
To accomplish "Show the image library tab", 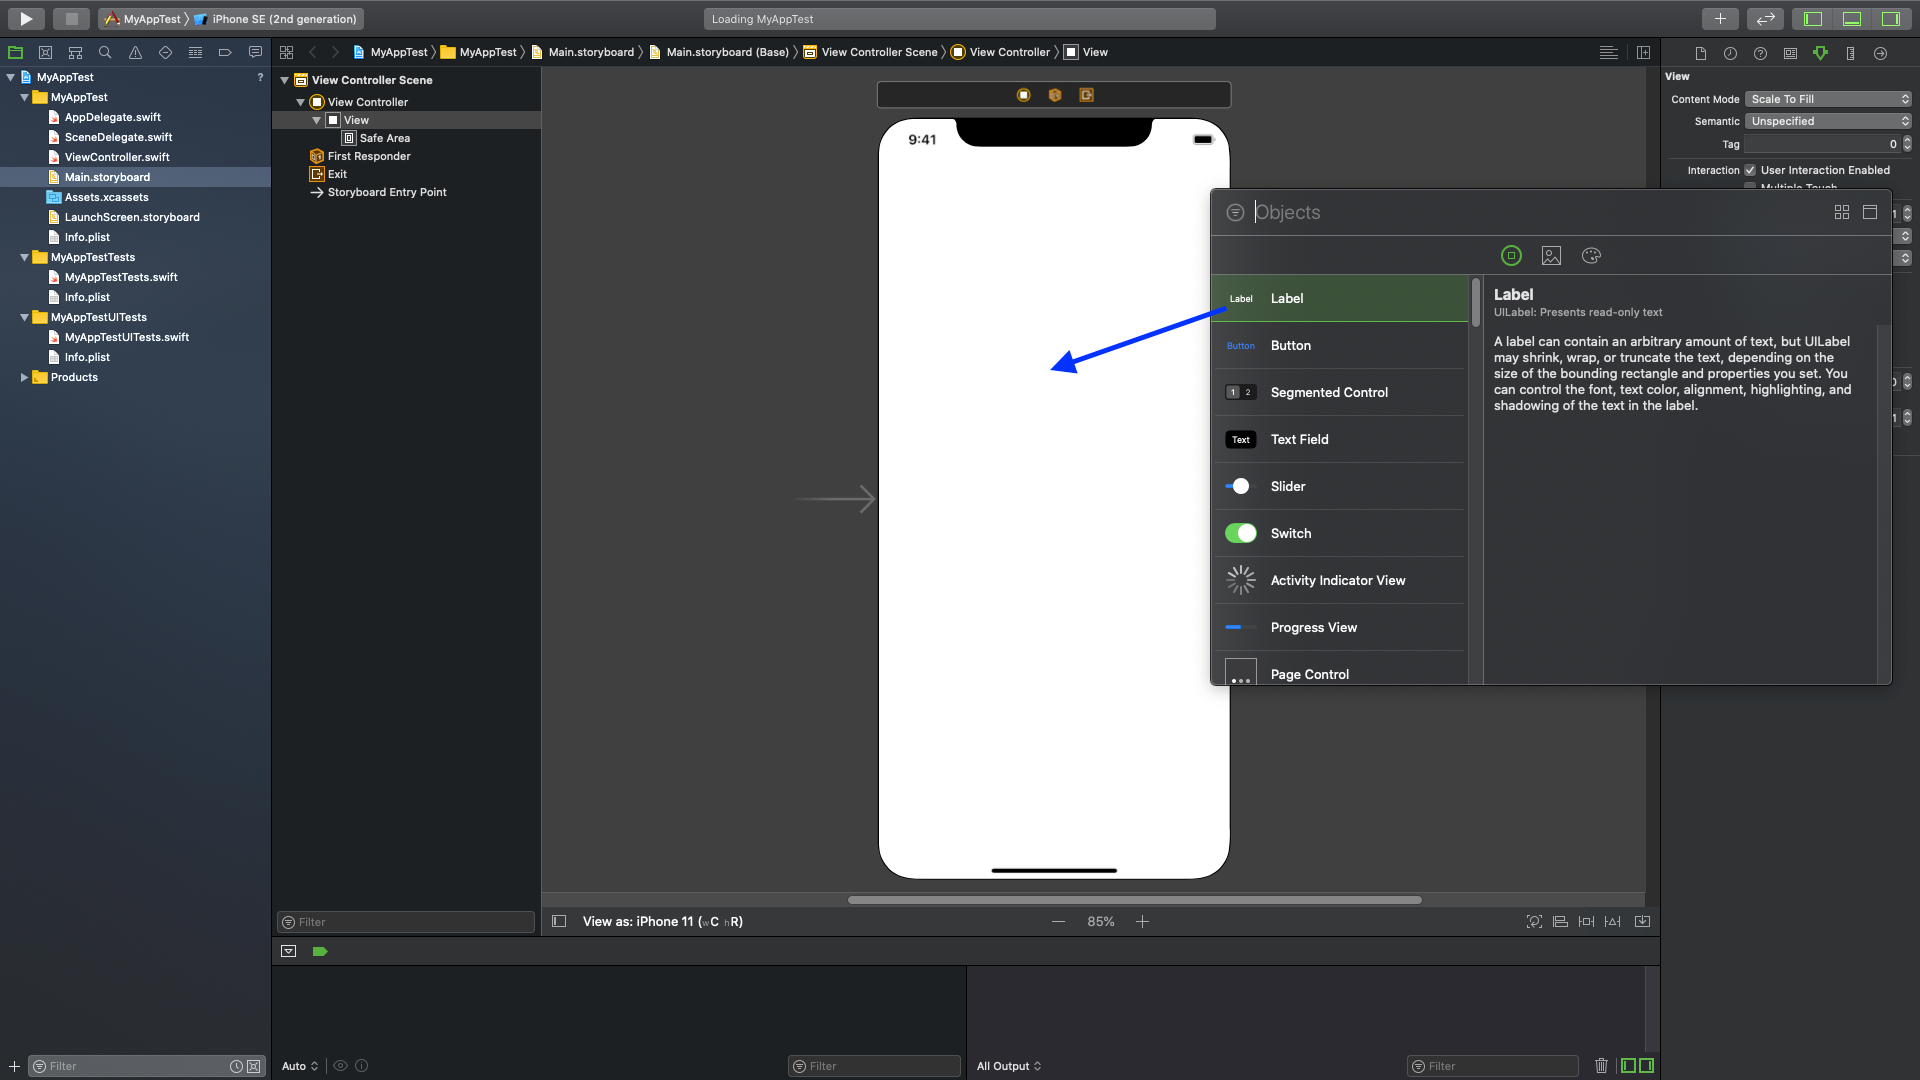I will (x=1551, y=256).
